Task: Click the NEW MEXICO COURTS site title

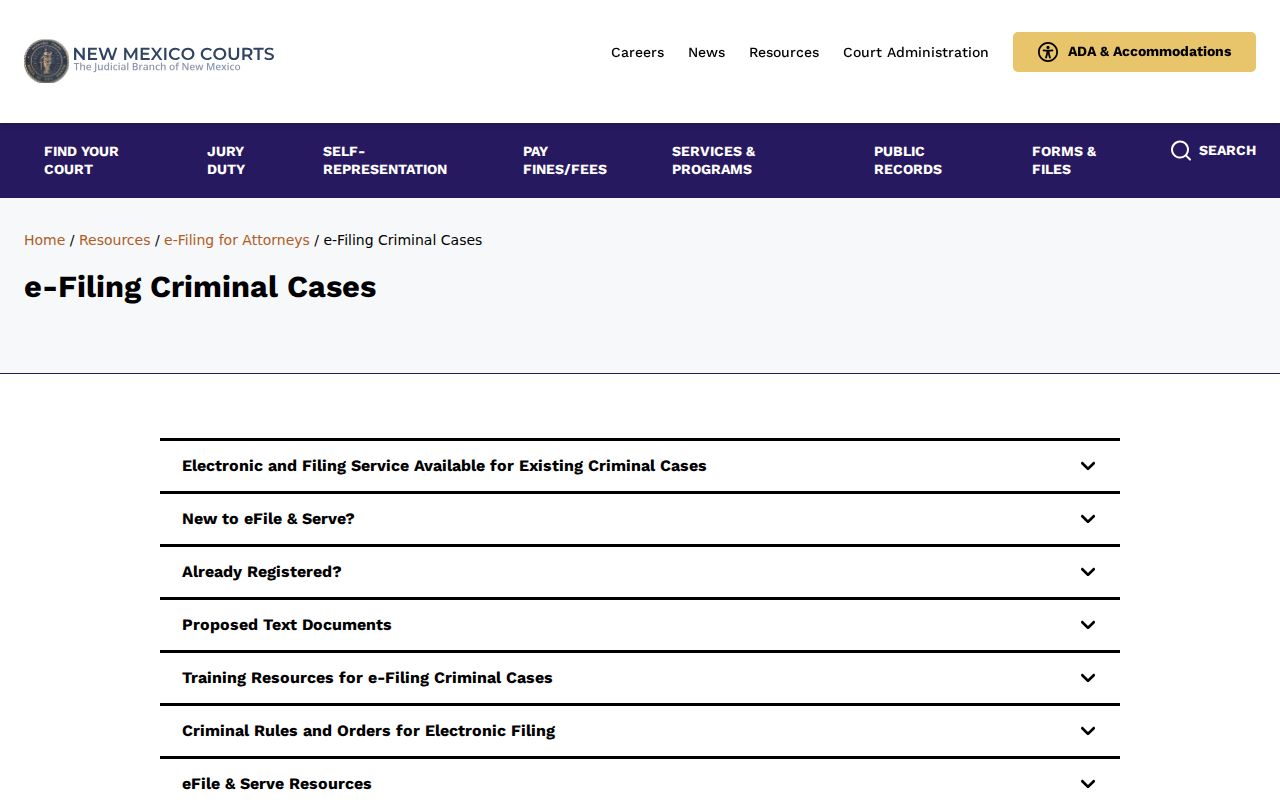Action: pos(173,54)
